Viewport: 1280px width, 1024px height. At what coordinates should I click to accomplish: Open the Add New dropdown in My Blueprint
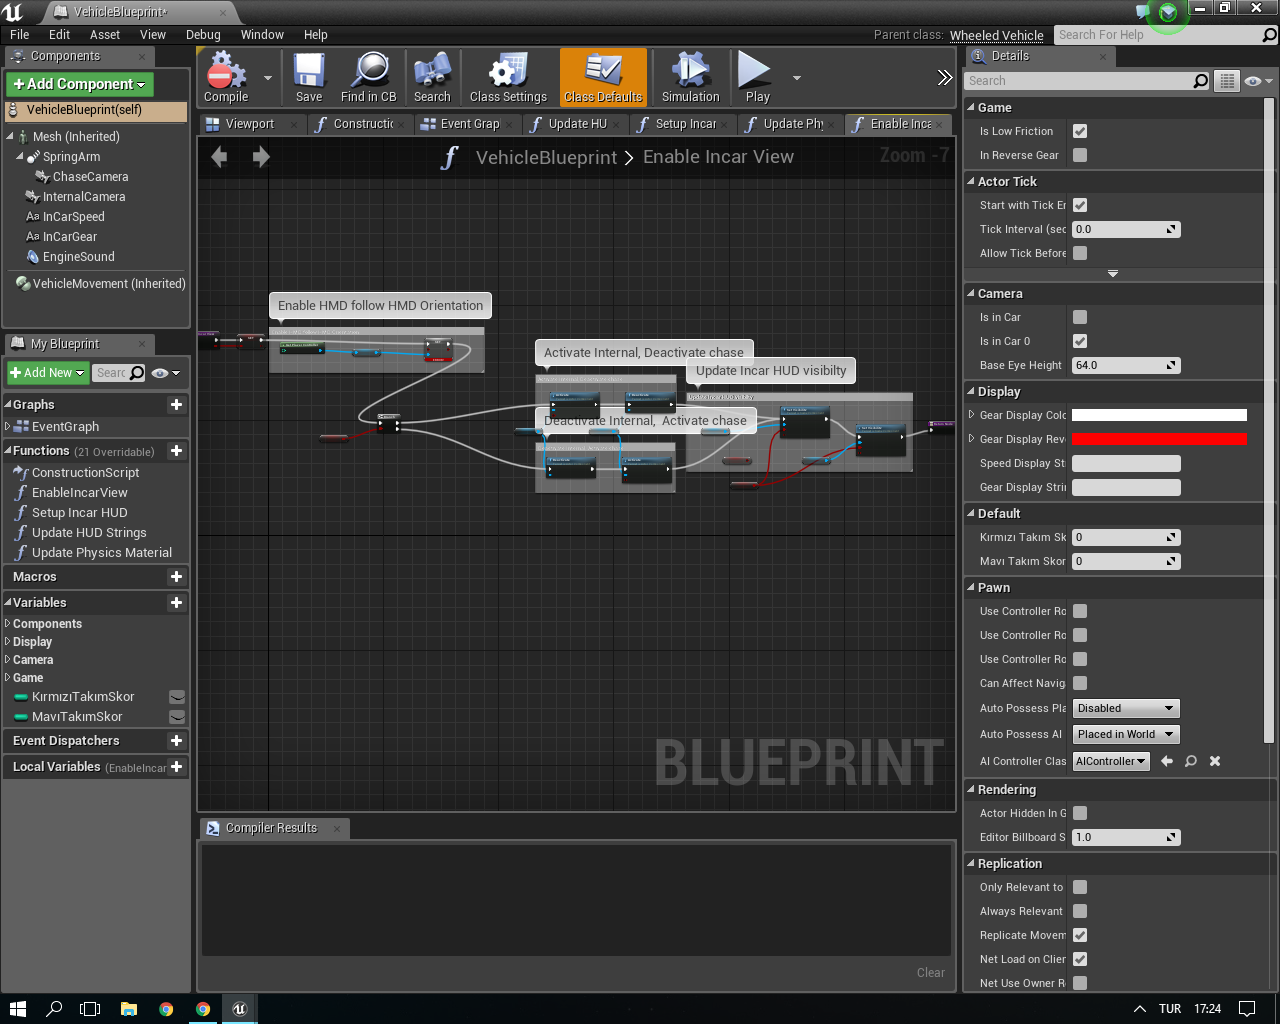tap(47, 373)
